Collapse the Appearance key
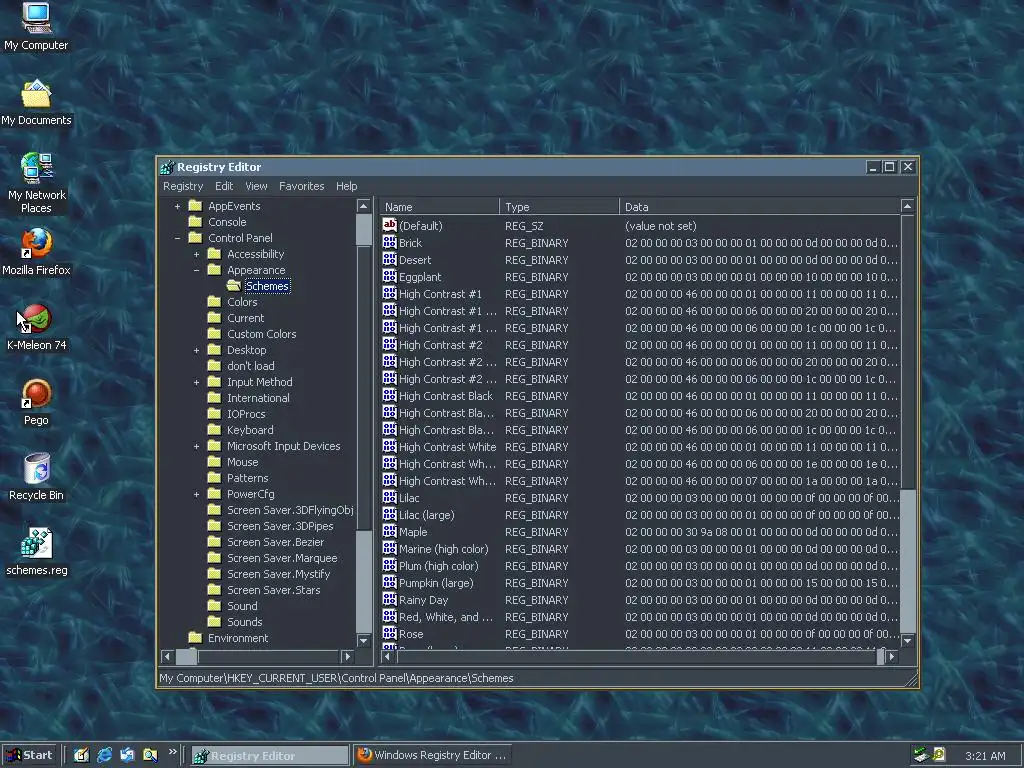 (196, 270)
